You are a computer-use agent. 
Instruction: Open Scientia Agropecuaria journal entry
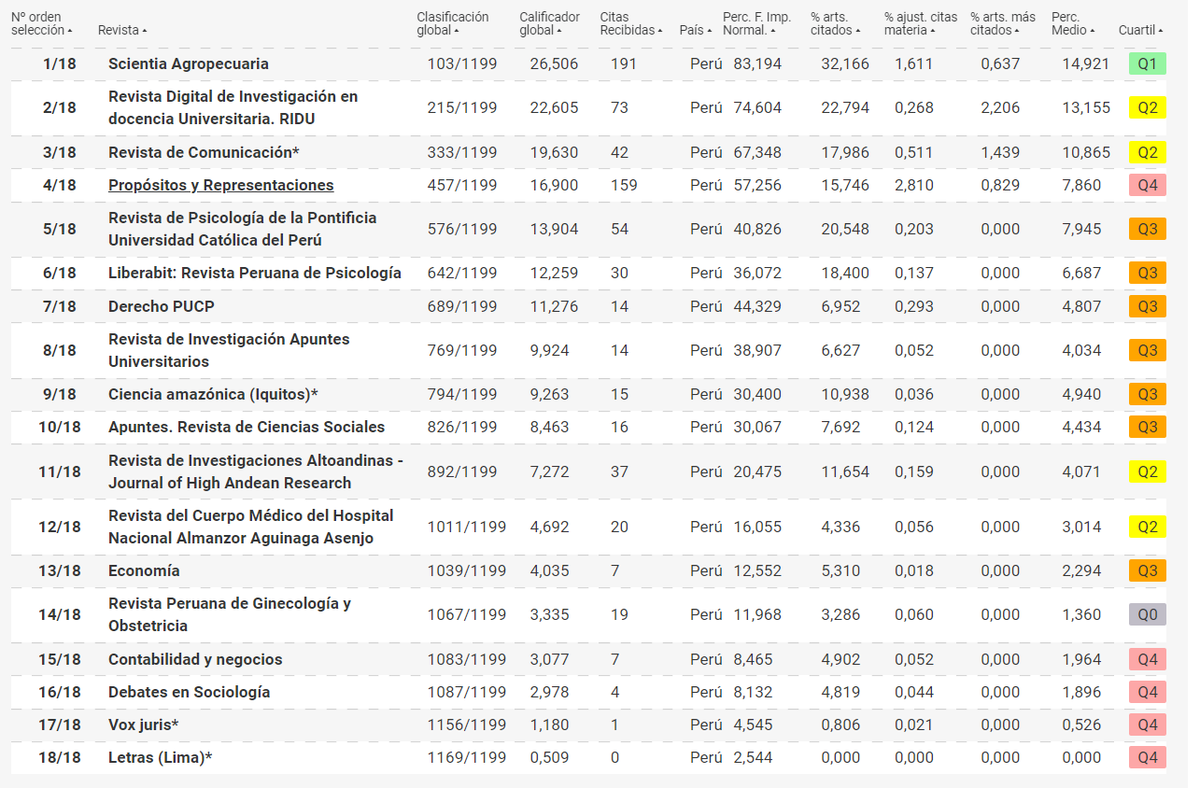coord(188,63)
